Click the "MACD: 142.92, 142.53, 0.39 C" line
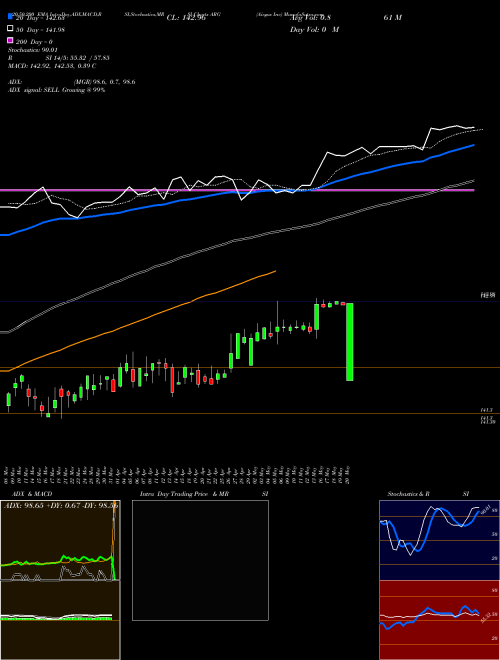The height and width of the screenshot is (660, 500). pyautogui.click(x=52, y=65)
